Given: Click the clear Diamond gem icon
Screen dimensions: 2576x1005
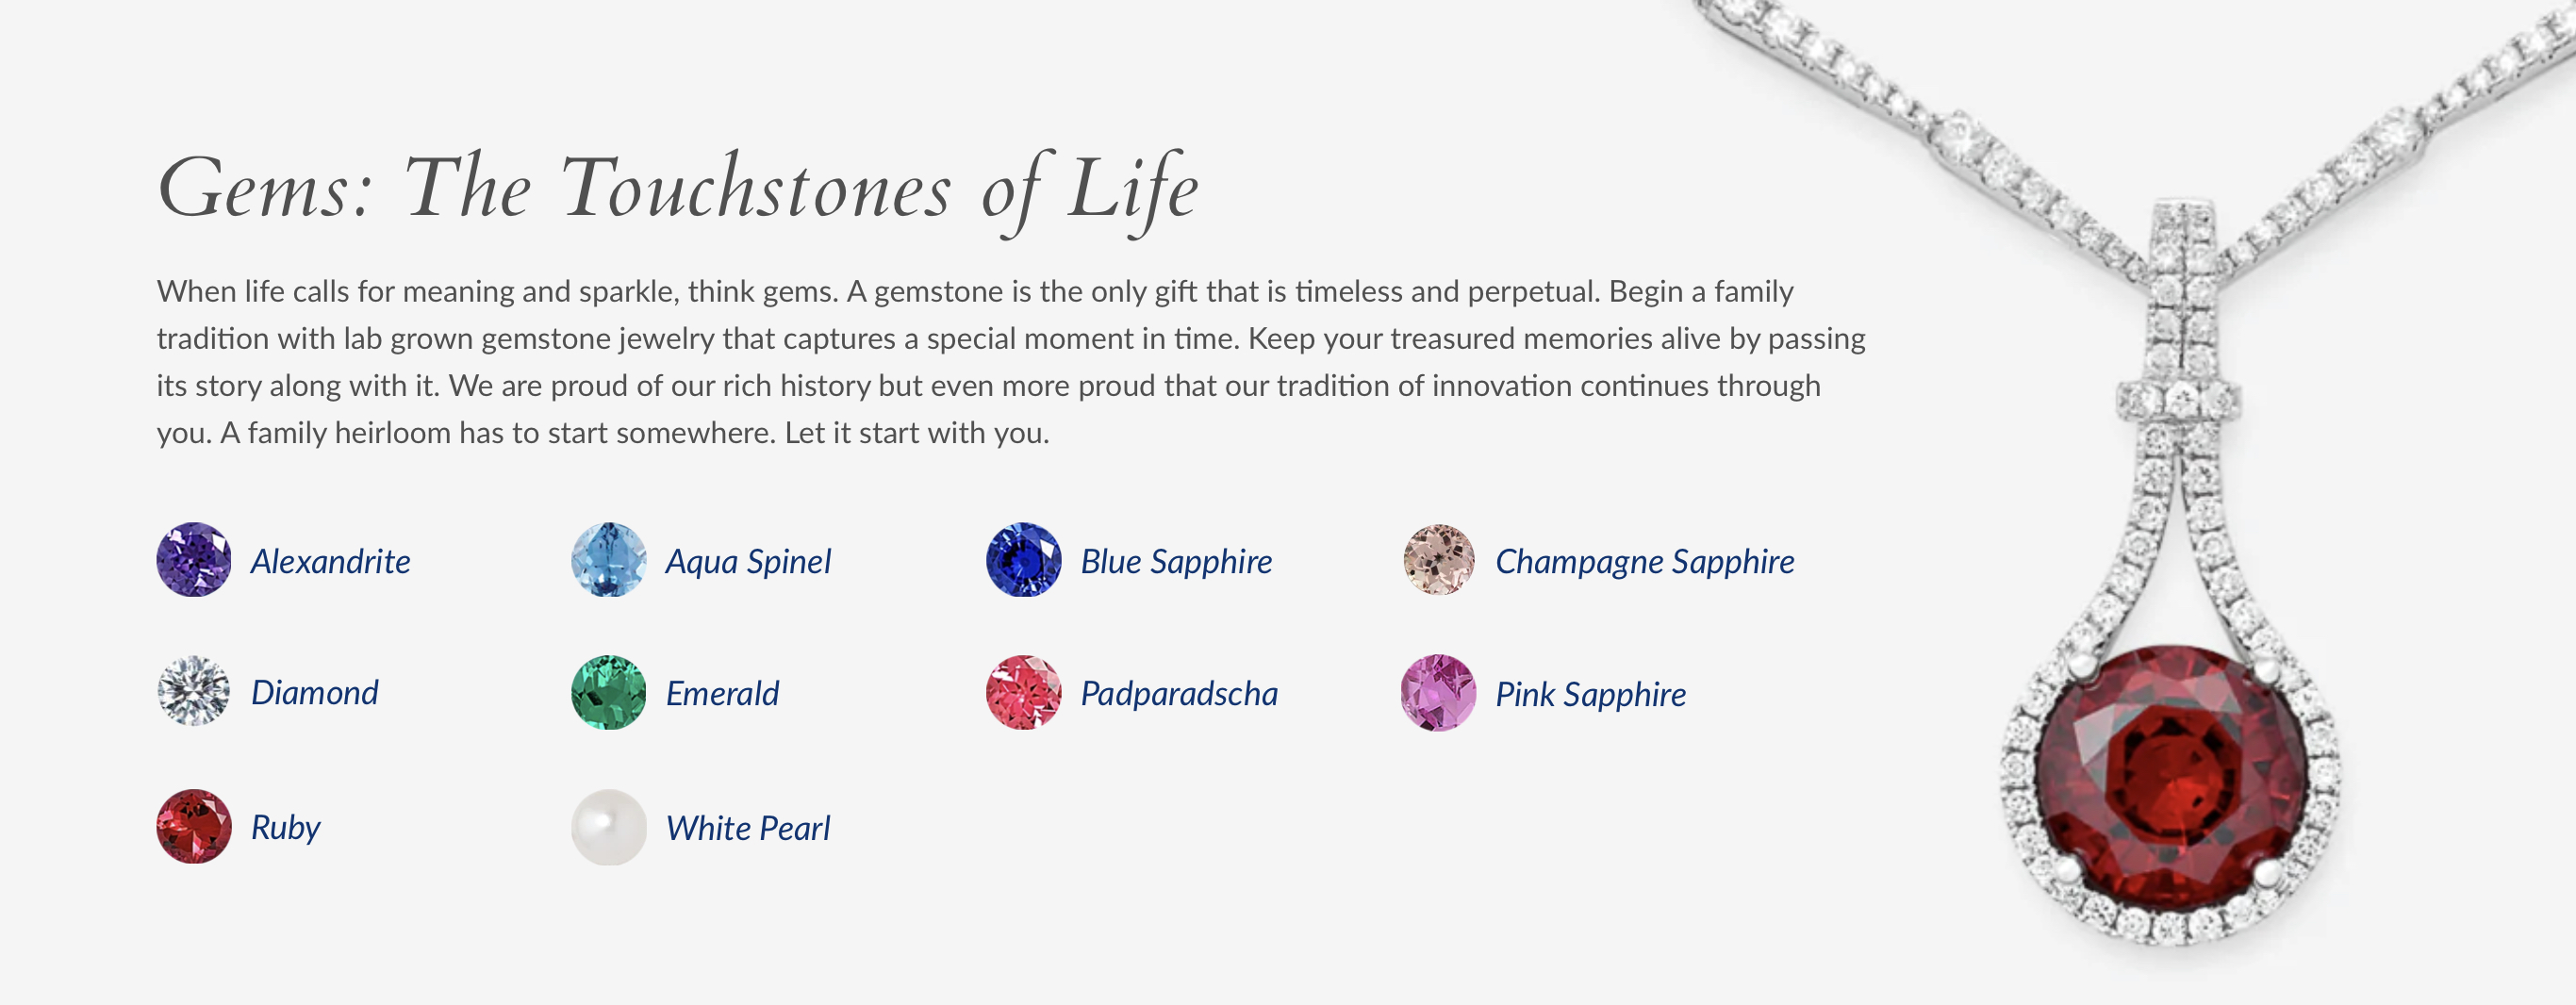Looking at the screenshot, I should (194, 692).
